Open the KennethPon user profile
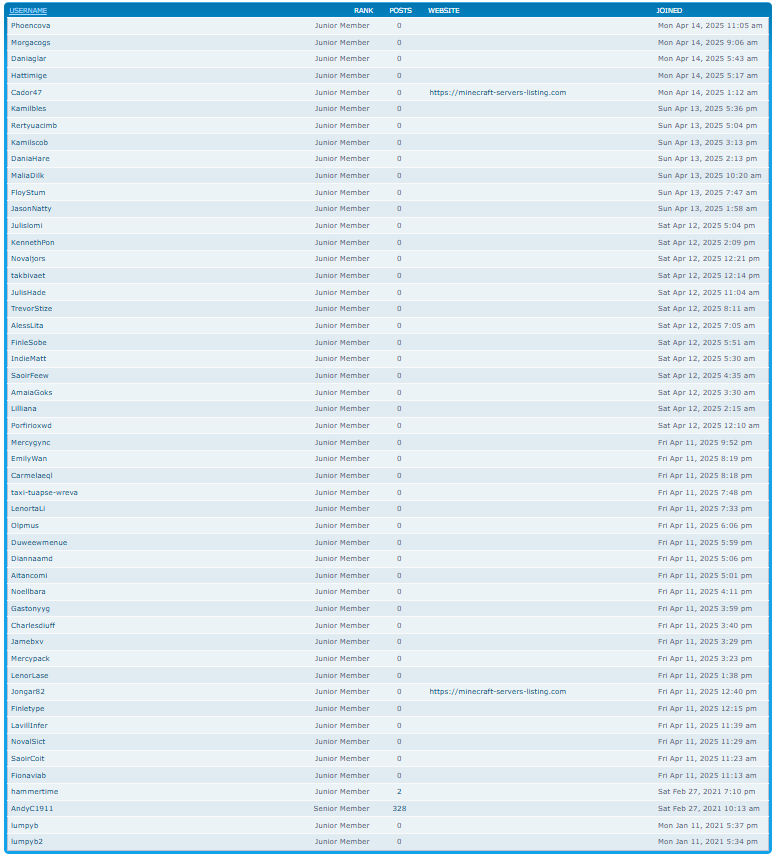The height and width of the screenshot is (854, 772). point(33,242)
